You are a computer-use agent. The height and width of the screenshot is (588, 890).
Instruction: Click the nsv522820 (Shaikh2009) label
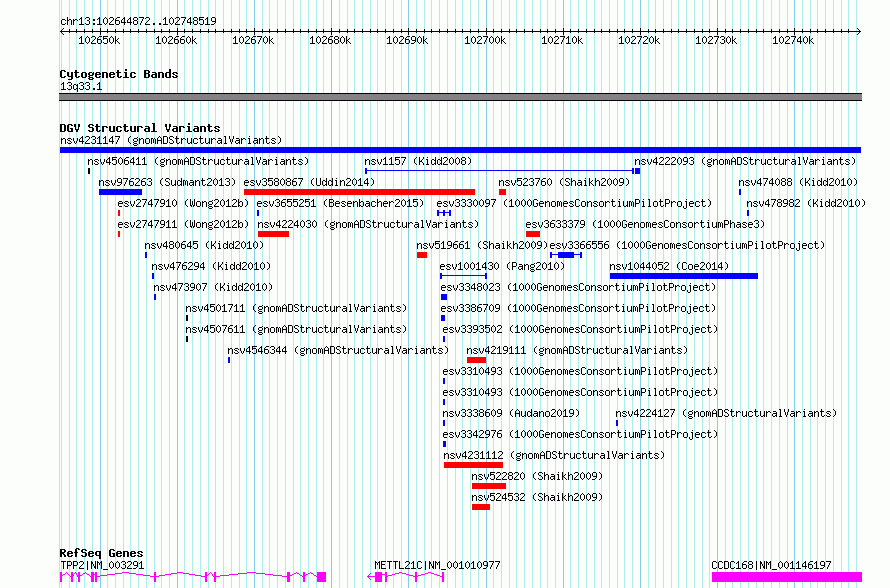click(x=537, y=476)
